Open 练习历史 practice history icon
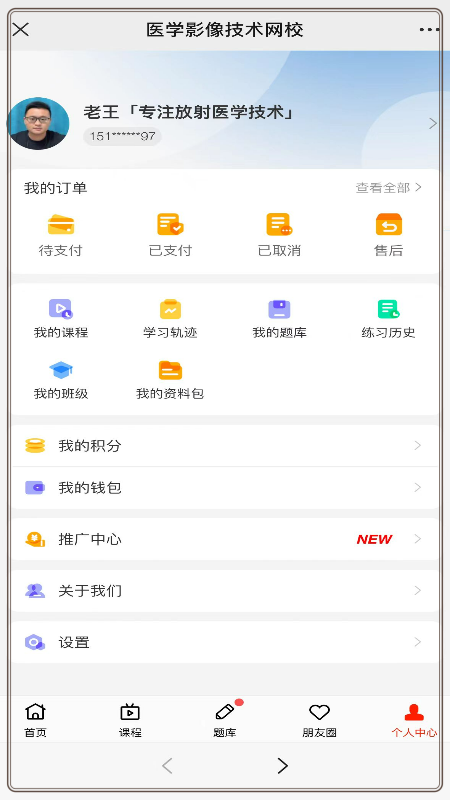 click(389, 309)
